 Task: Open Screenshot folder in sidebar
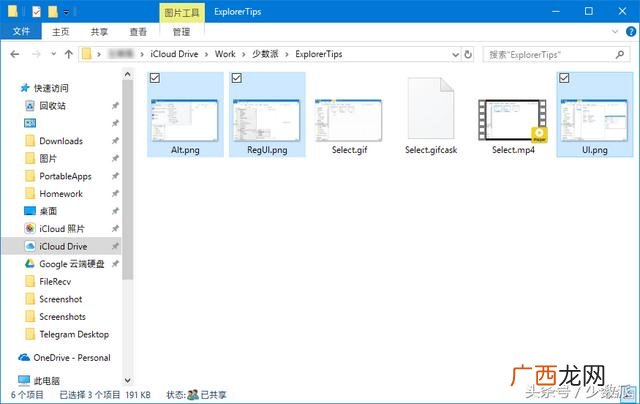[60, 299]
